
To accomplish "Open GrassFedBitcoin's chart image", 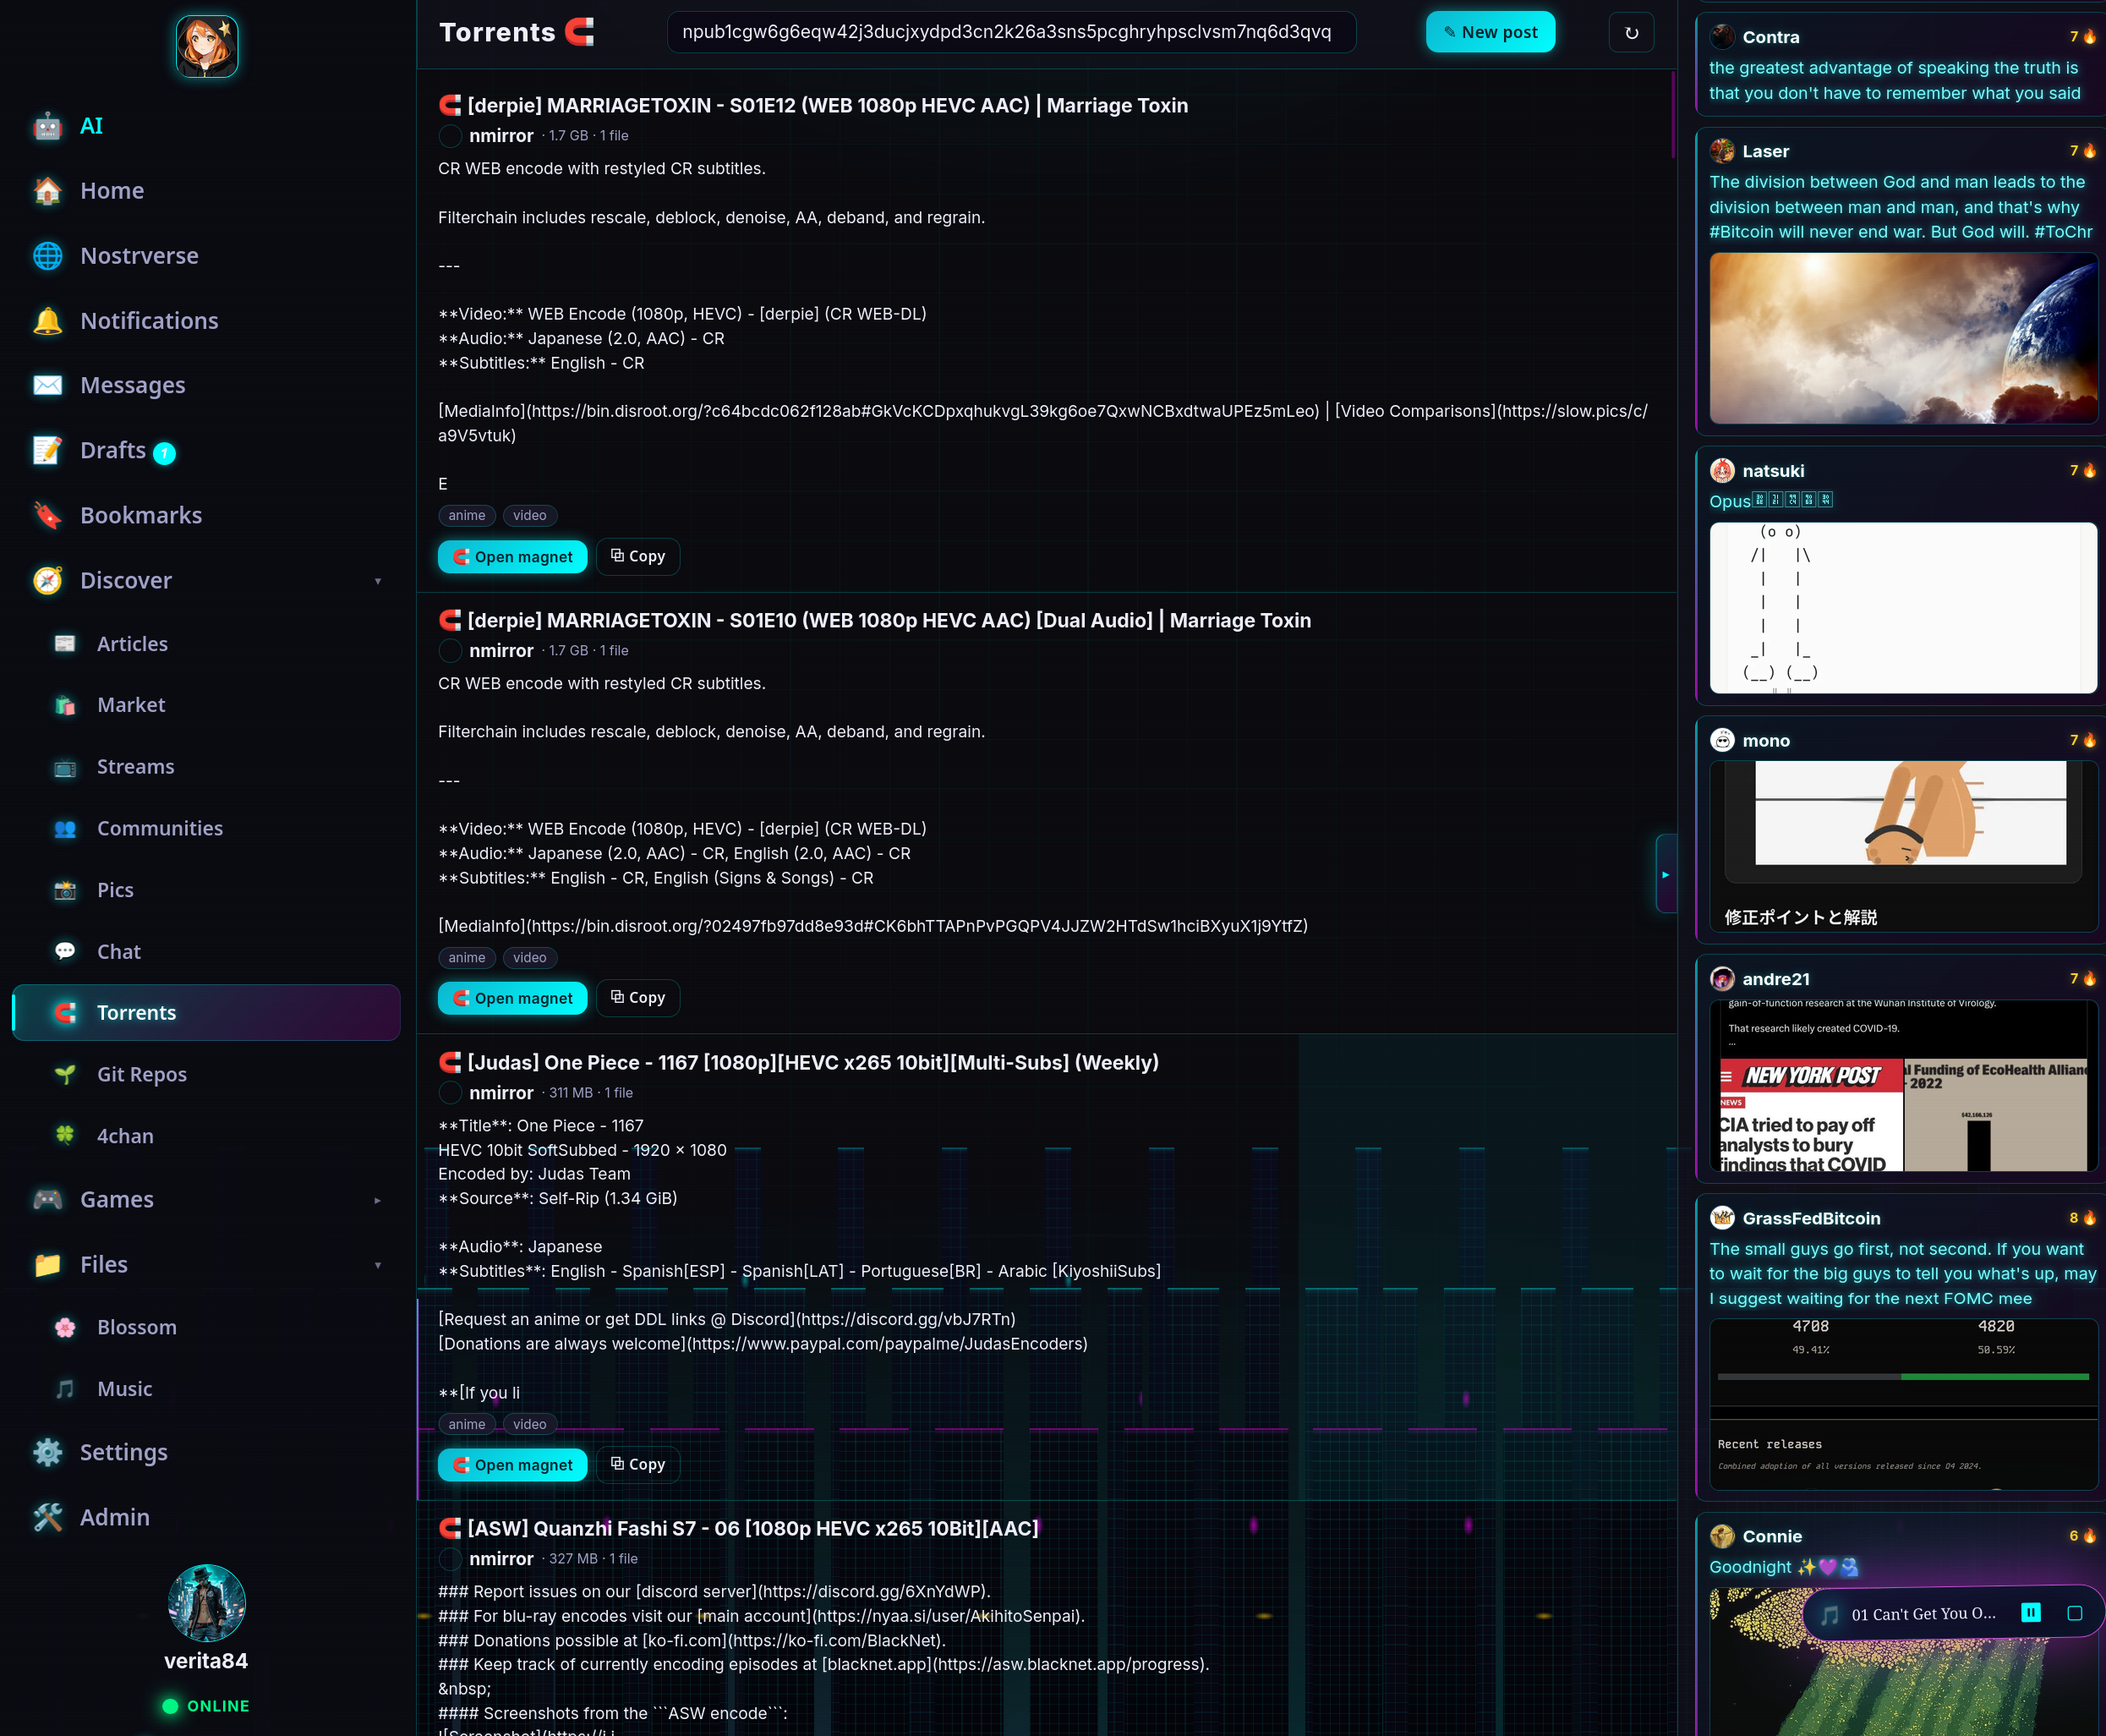I will point(1903,1404).
